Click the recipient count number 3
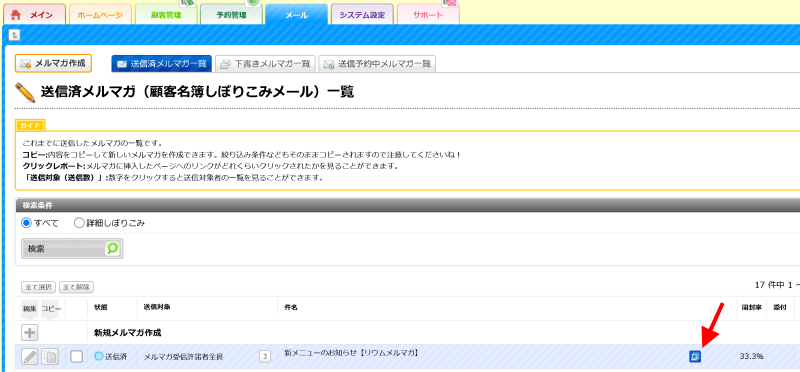Viewport: 800px width, 372px height. [x=265, y=357]
